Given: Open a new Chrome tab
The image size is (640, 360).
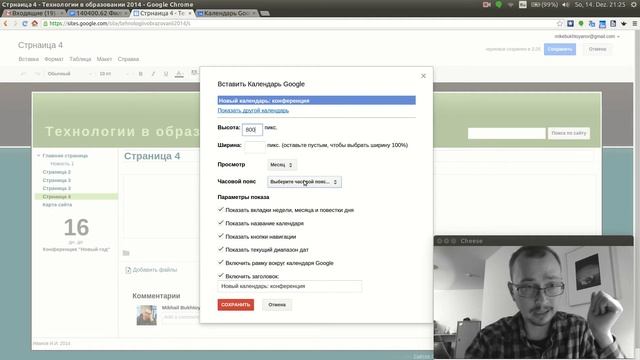Looking at the screenshot, I should click(265, 13).
